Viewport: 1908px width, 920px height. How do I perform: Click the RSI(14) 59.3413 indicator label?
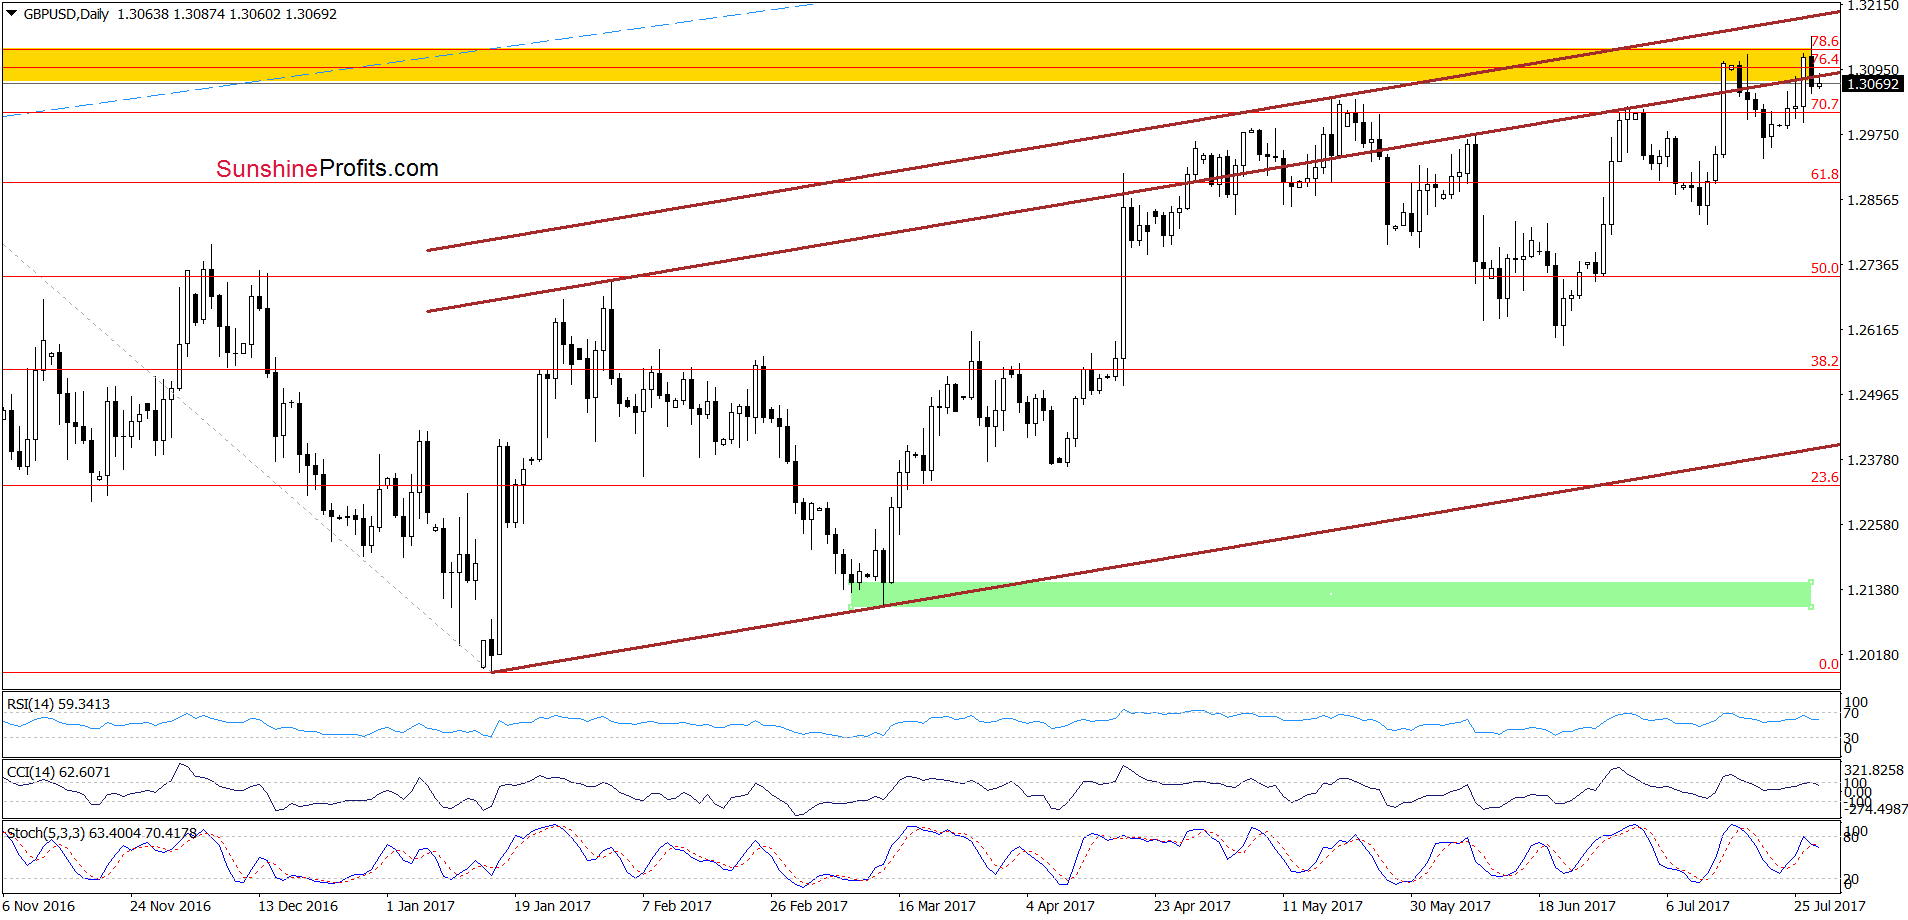click(x=58, y=704)
